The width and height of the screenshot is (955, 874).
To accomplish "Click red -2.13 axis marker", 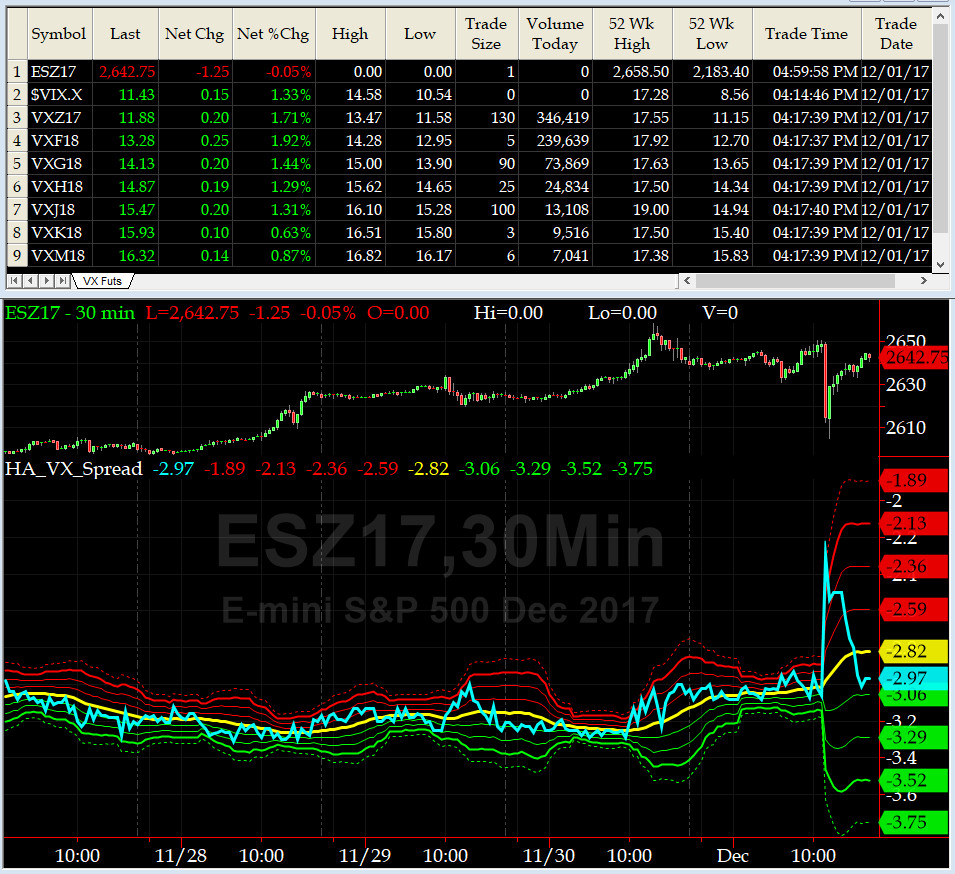I will click(914, 523).
